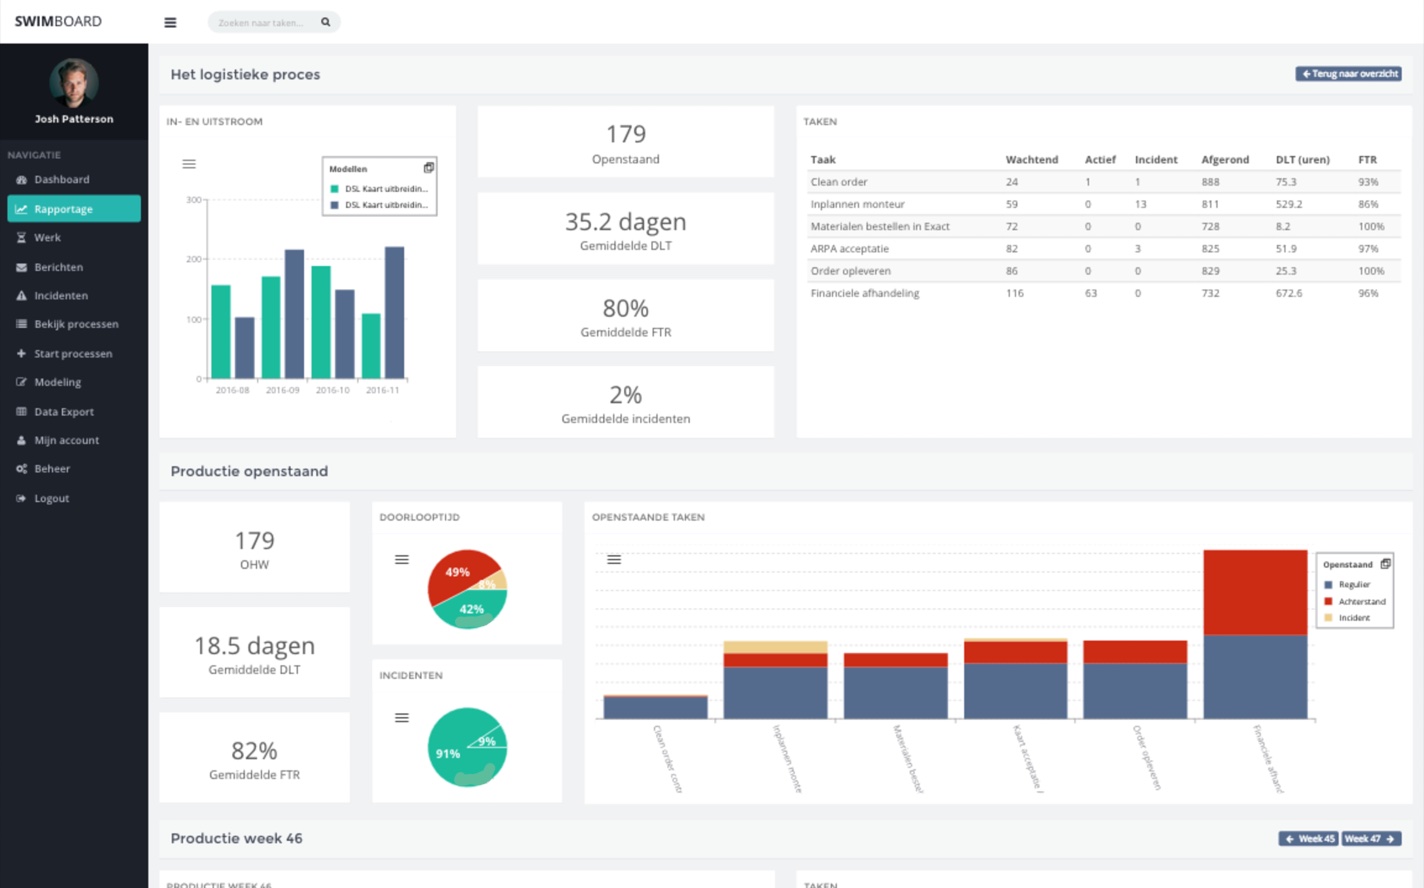Screen dimensions: 1424x888
Task: Go to next Week 47 button
Action: pyautogui.click(x=1371, y=839)
